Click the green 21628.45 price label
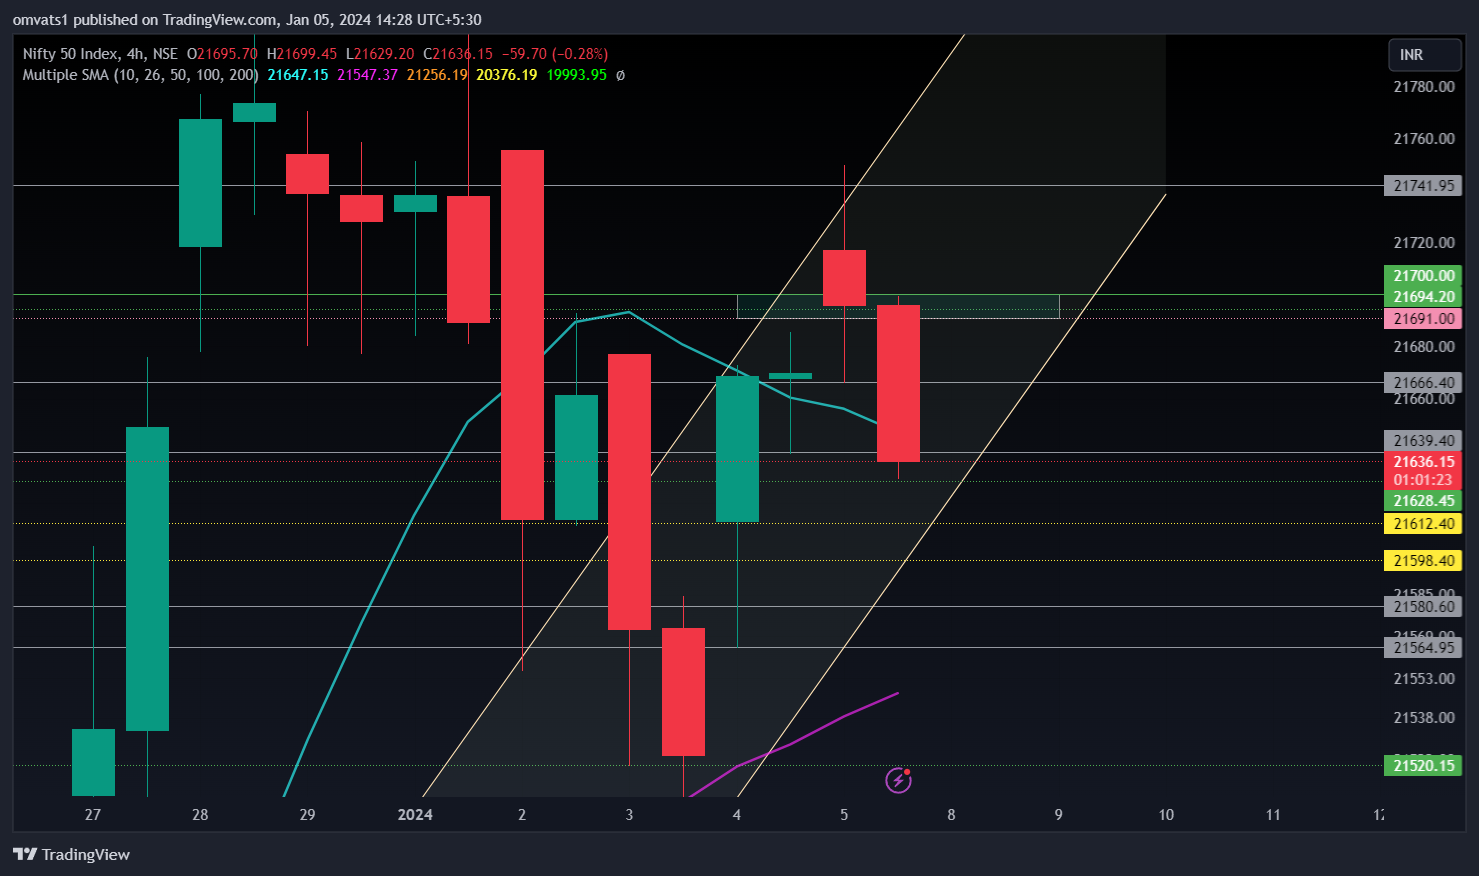Screen dimensions: 1479x876 pyautogui.click(x=1423, y=501)
